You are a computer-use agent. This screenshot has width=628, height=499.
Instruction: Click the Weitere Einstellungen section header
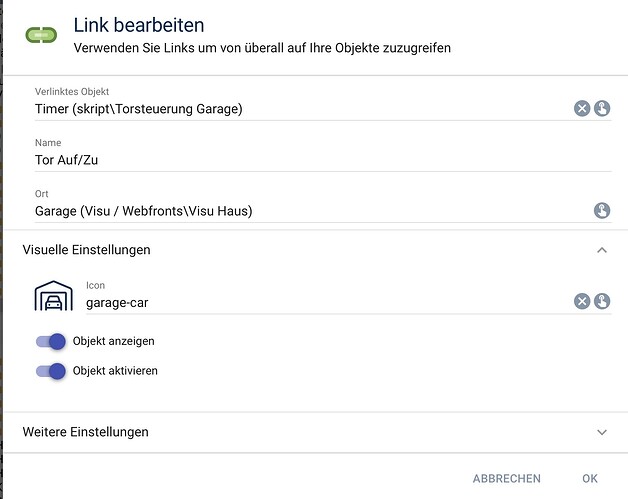[315, 433]
